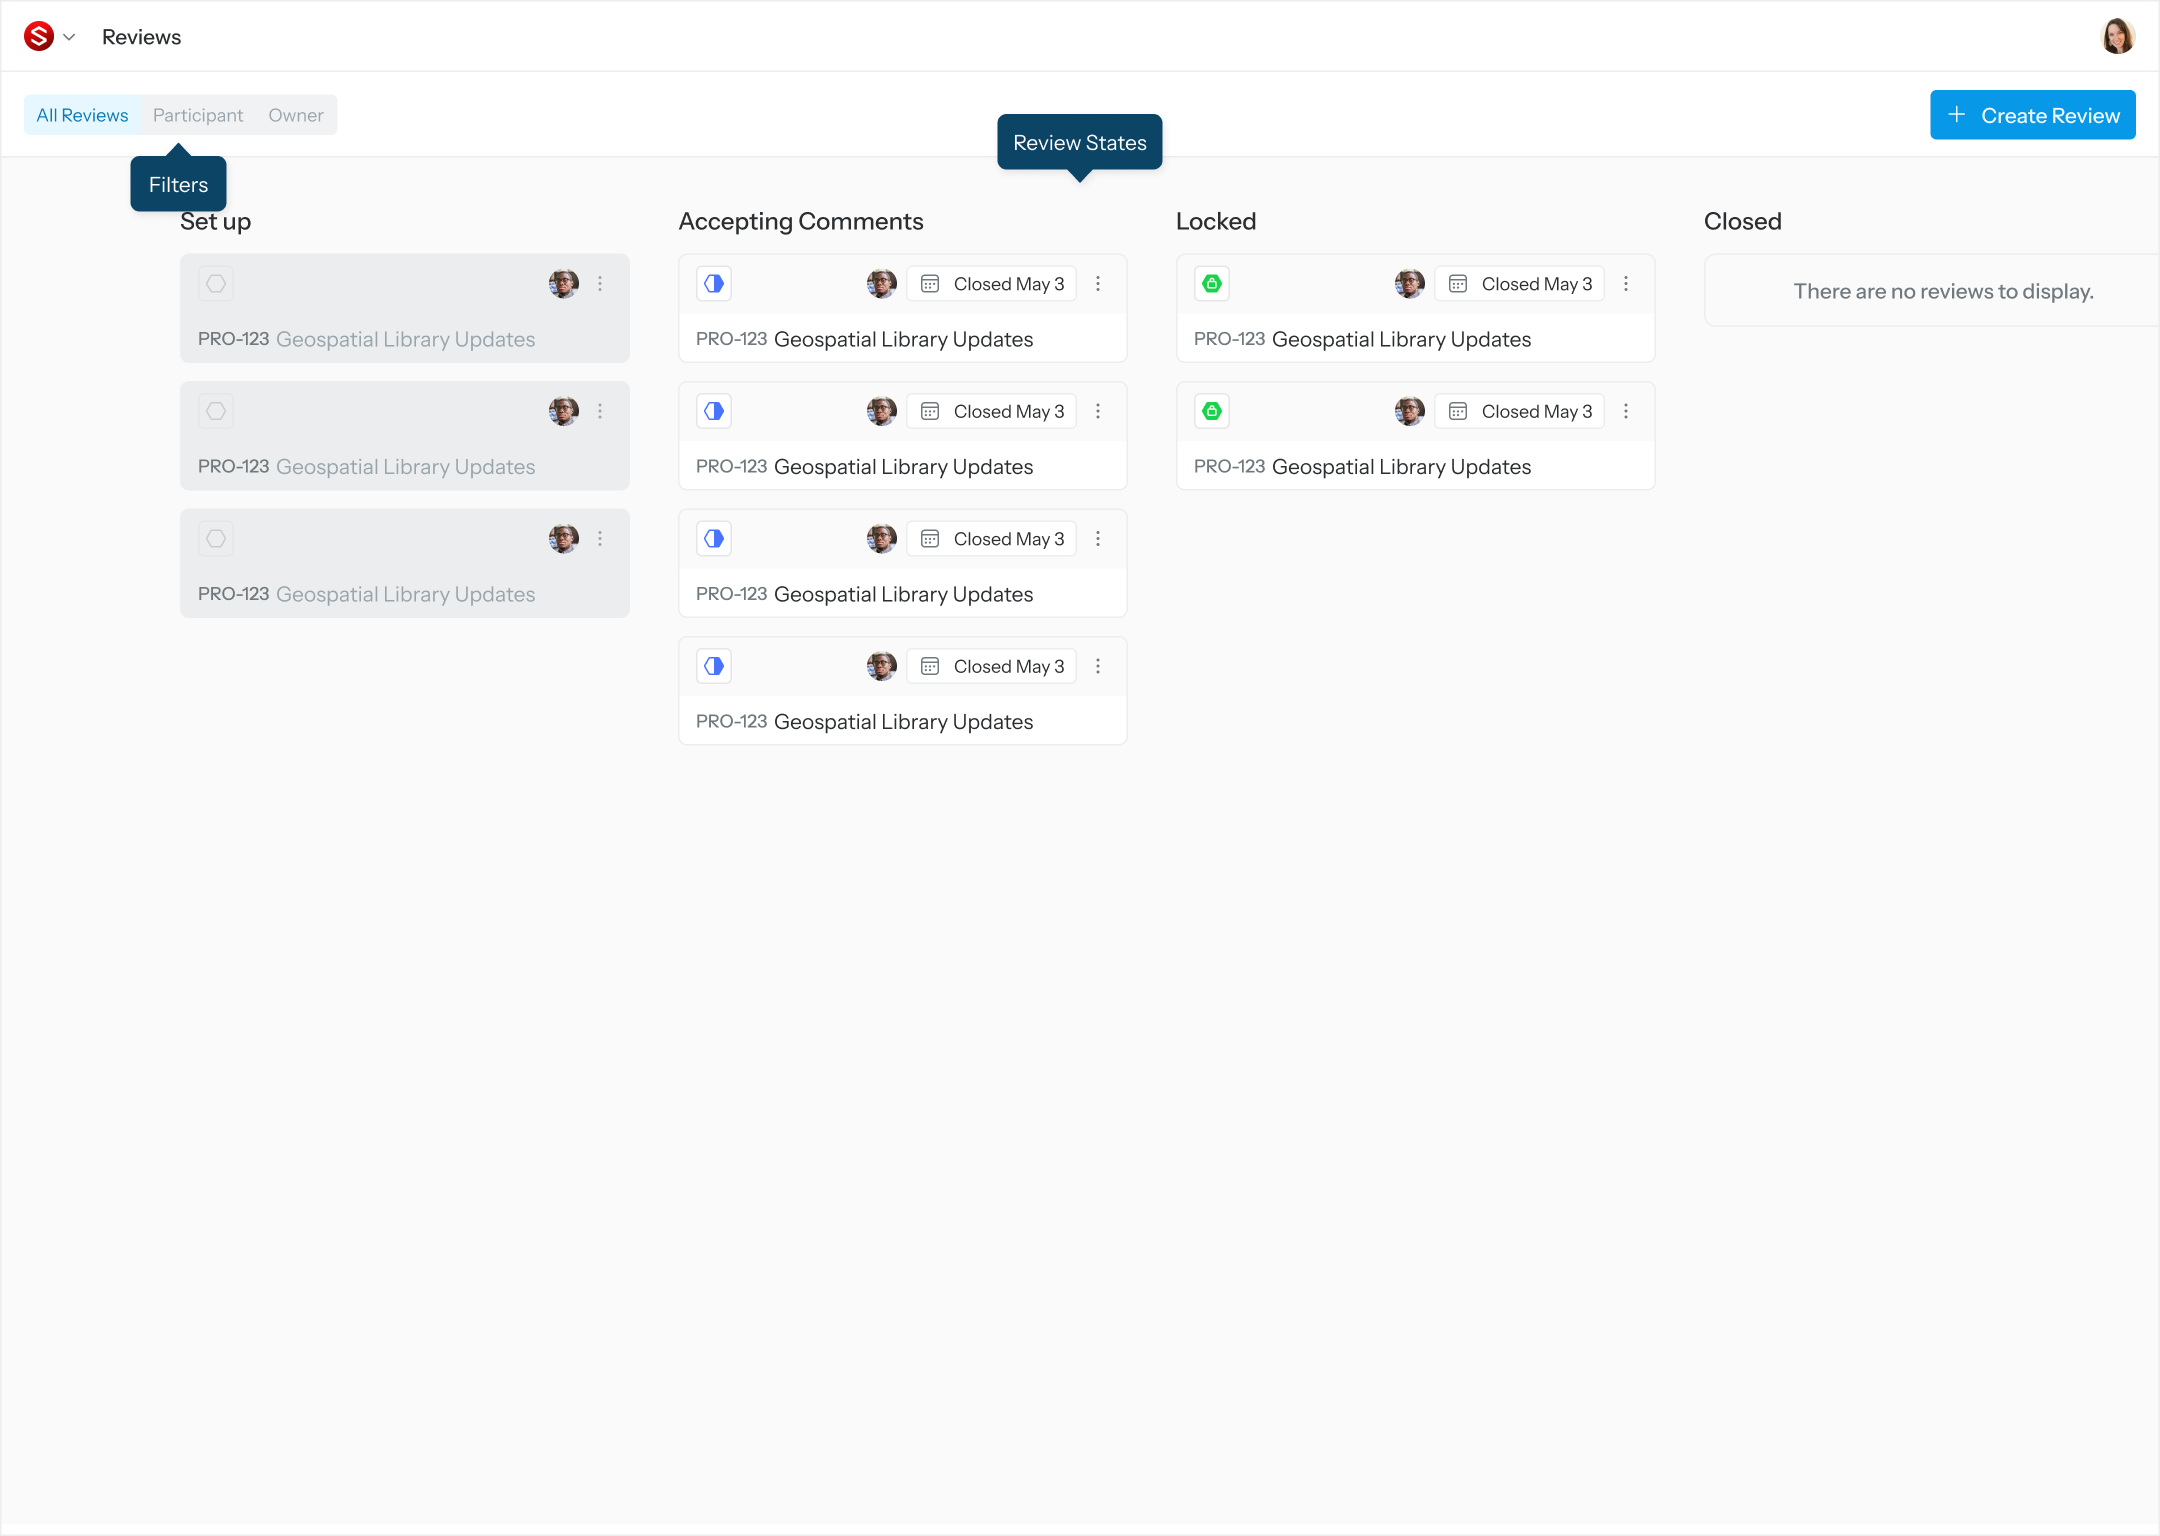Click Closed May 3 date chip on first Locked card
This screenshot has width=2160, height=1536.
pyautogui.click(x=1520, y=284)
